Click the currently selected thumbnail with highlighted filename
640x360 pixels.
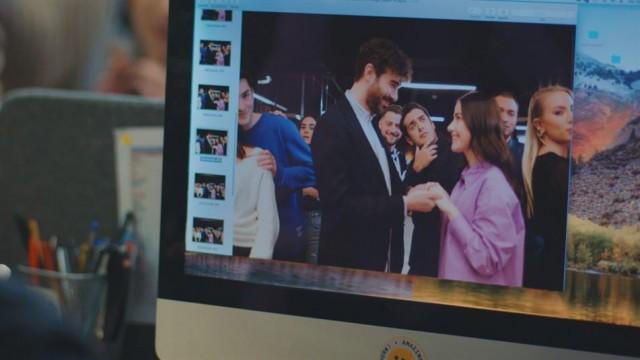[x=211, y=142]
